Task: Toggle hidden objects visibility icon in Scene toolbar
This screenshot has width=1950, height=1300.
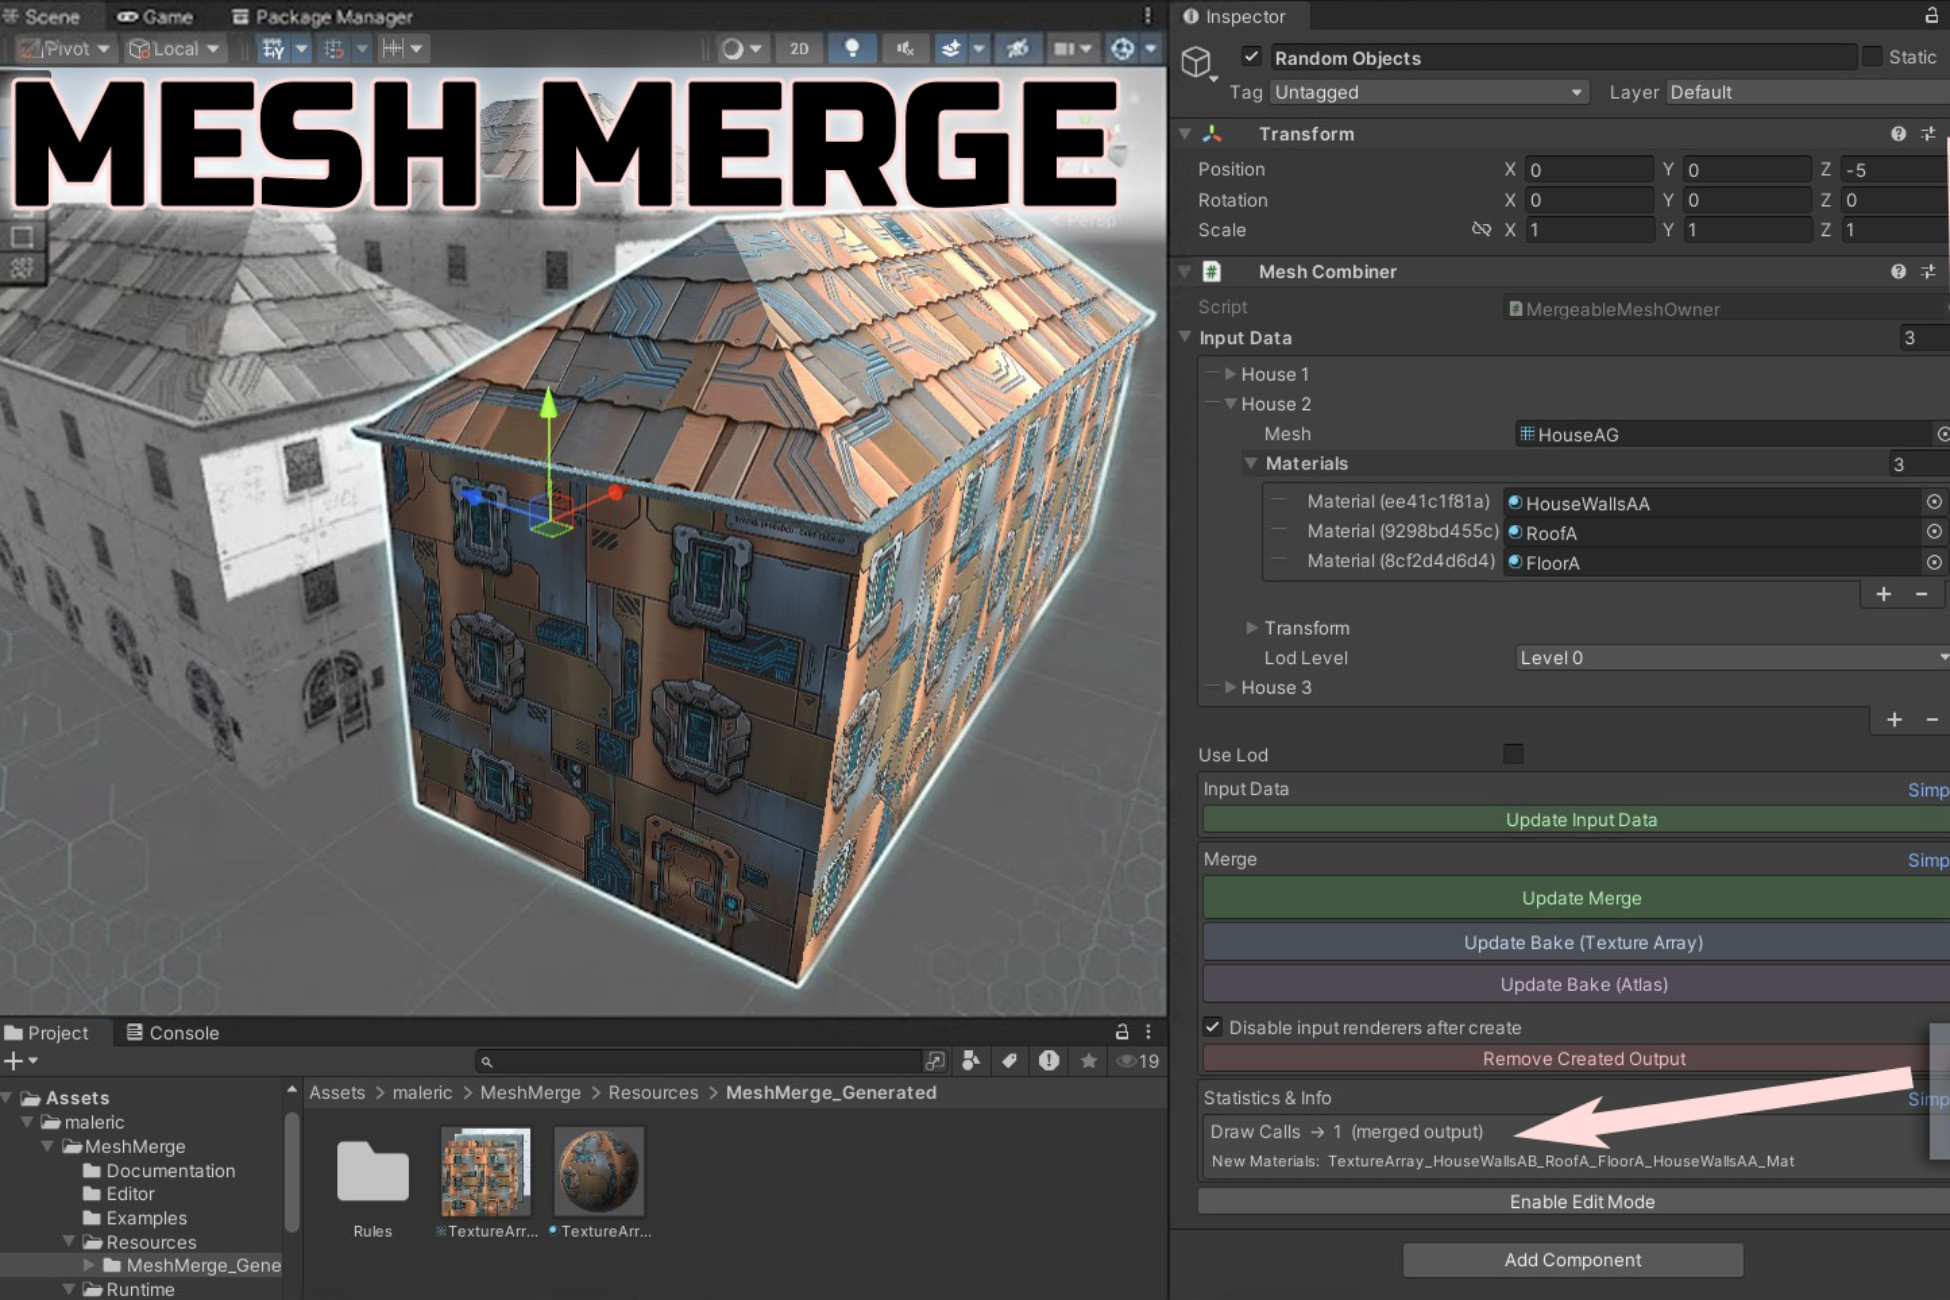Action: (x=1017, y=48)
